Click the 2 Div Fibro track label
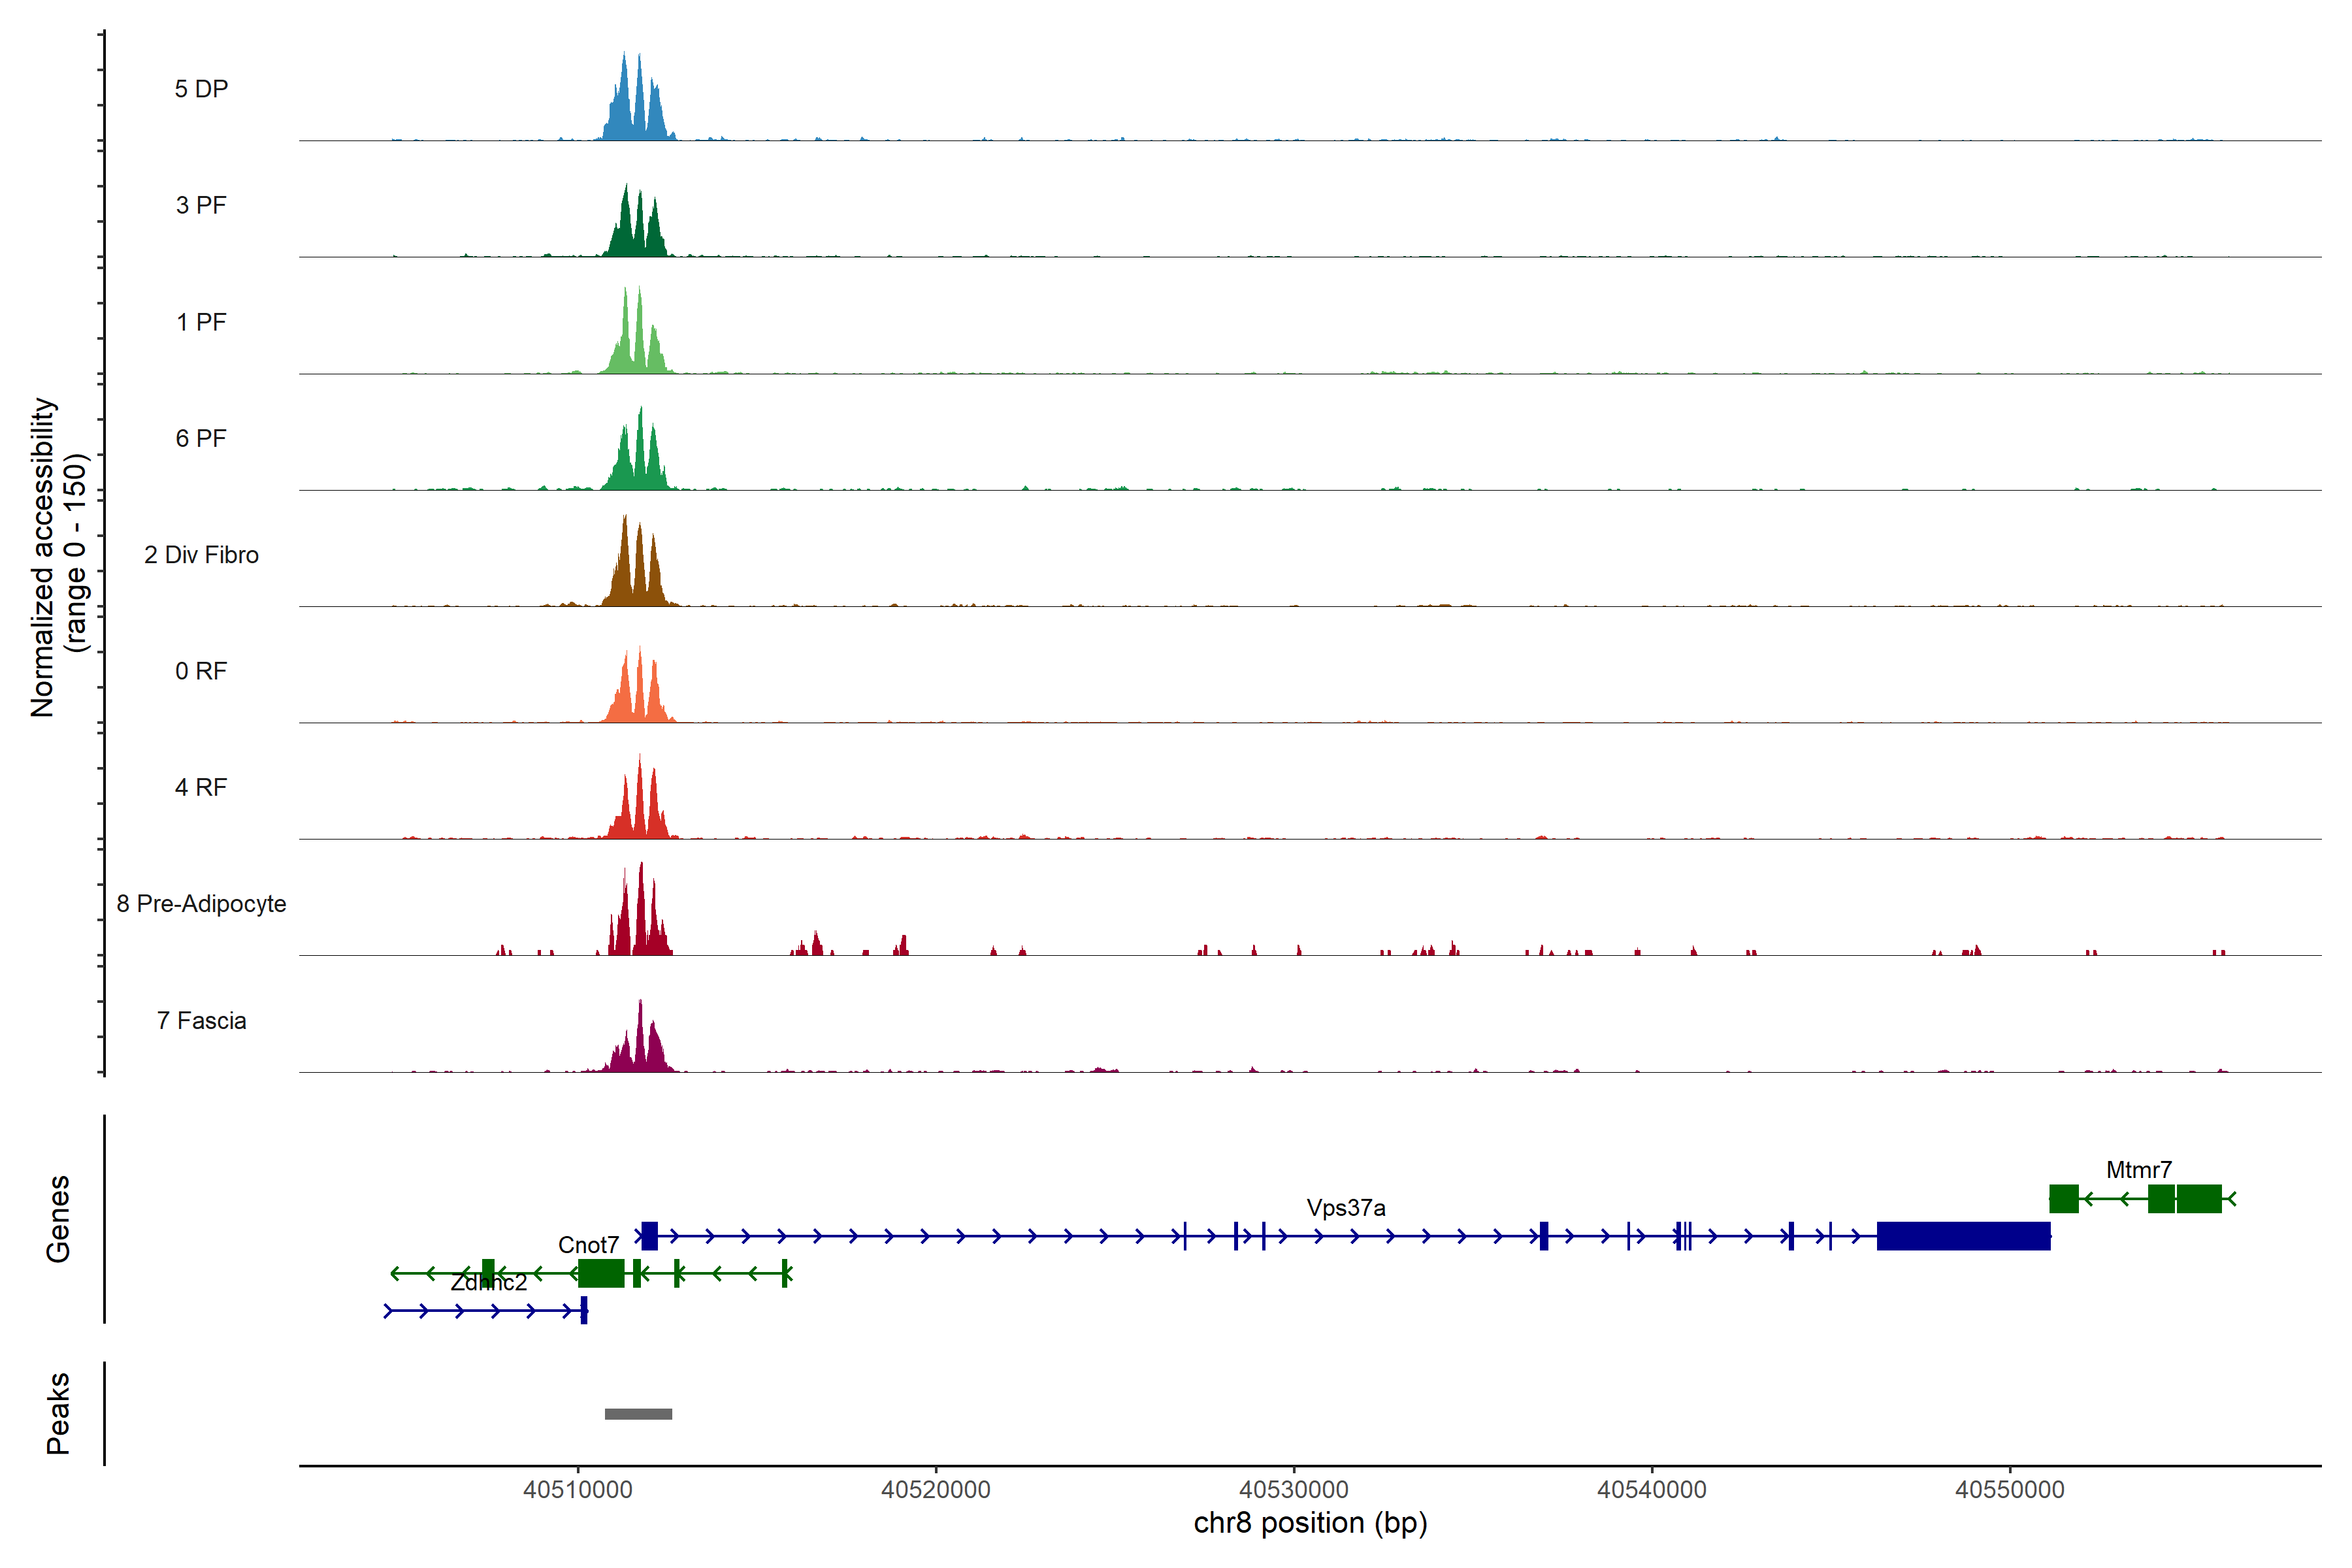This screenshot has height=1568, width=2352. pyautogui.click(x=201, y=555)
